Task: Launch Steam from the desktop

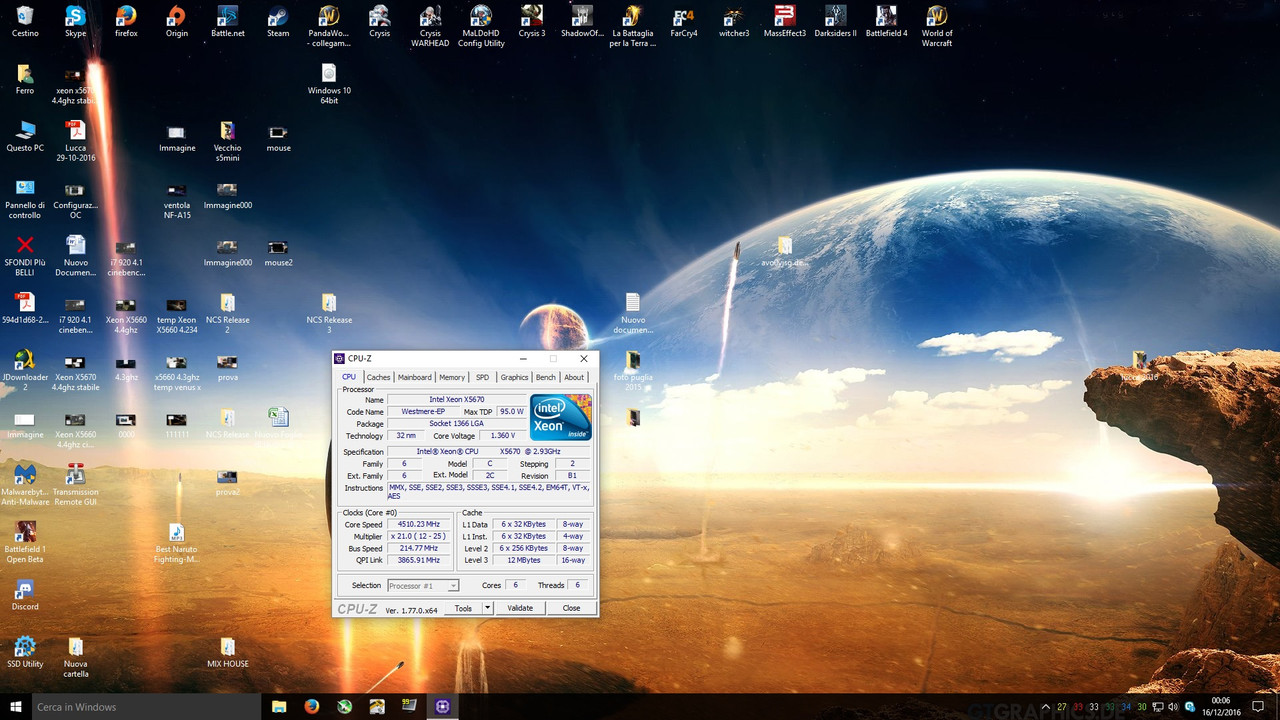Action: click(x=278, y=21)
